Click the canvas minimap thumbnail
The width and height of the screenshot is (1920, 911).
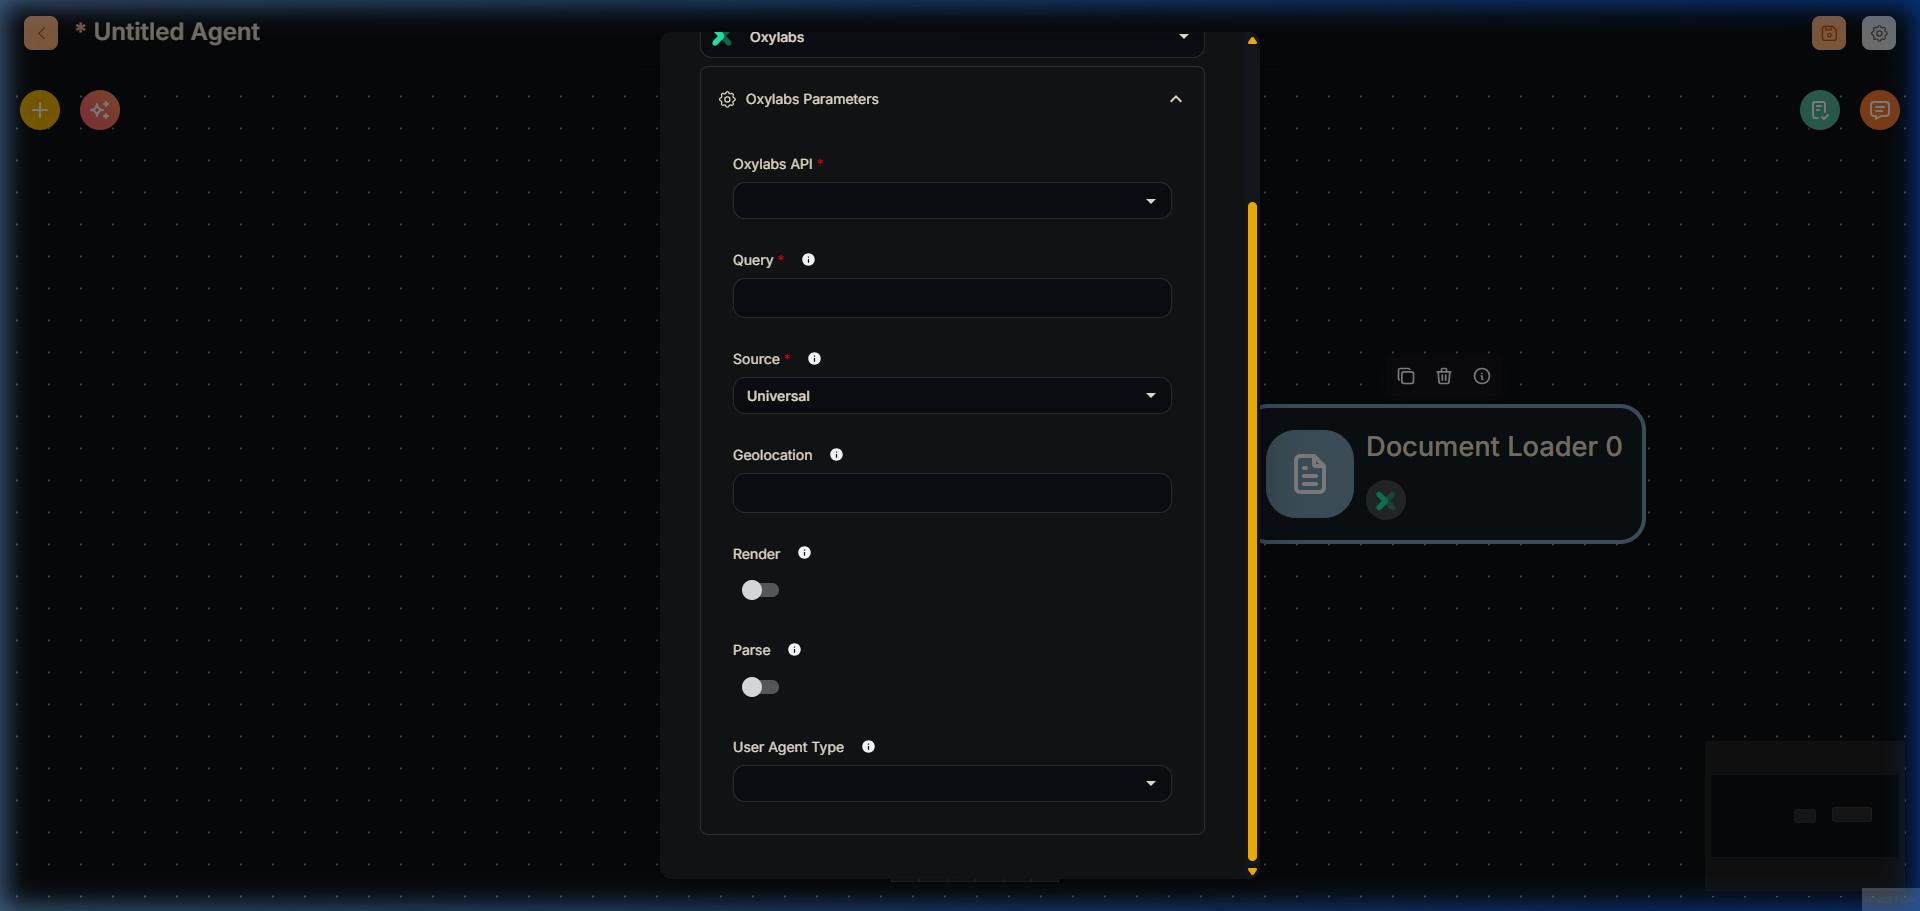point(1805,815)
